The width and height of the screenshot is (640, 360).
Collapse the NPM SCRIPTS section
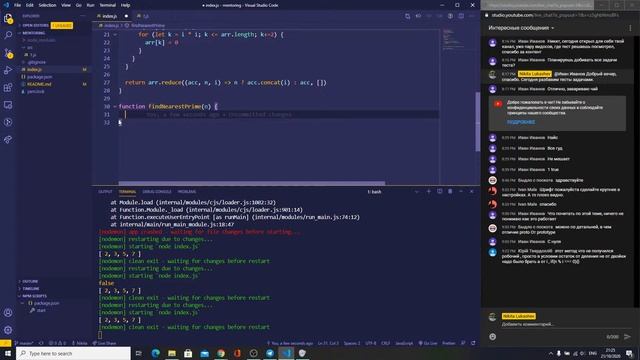[x=33, y=296]
